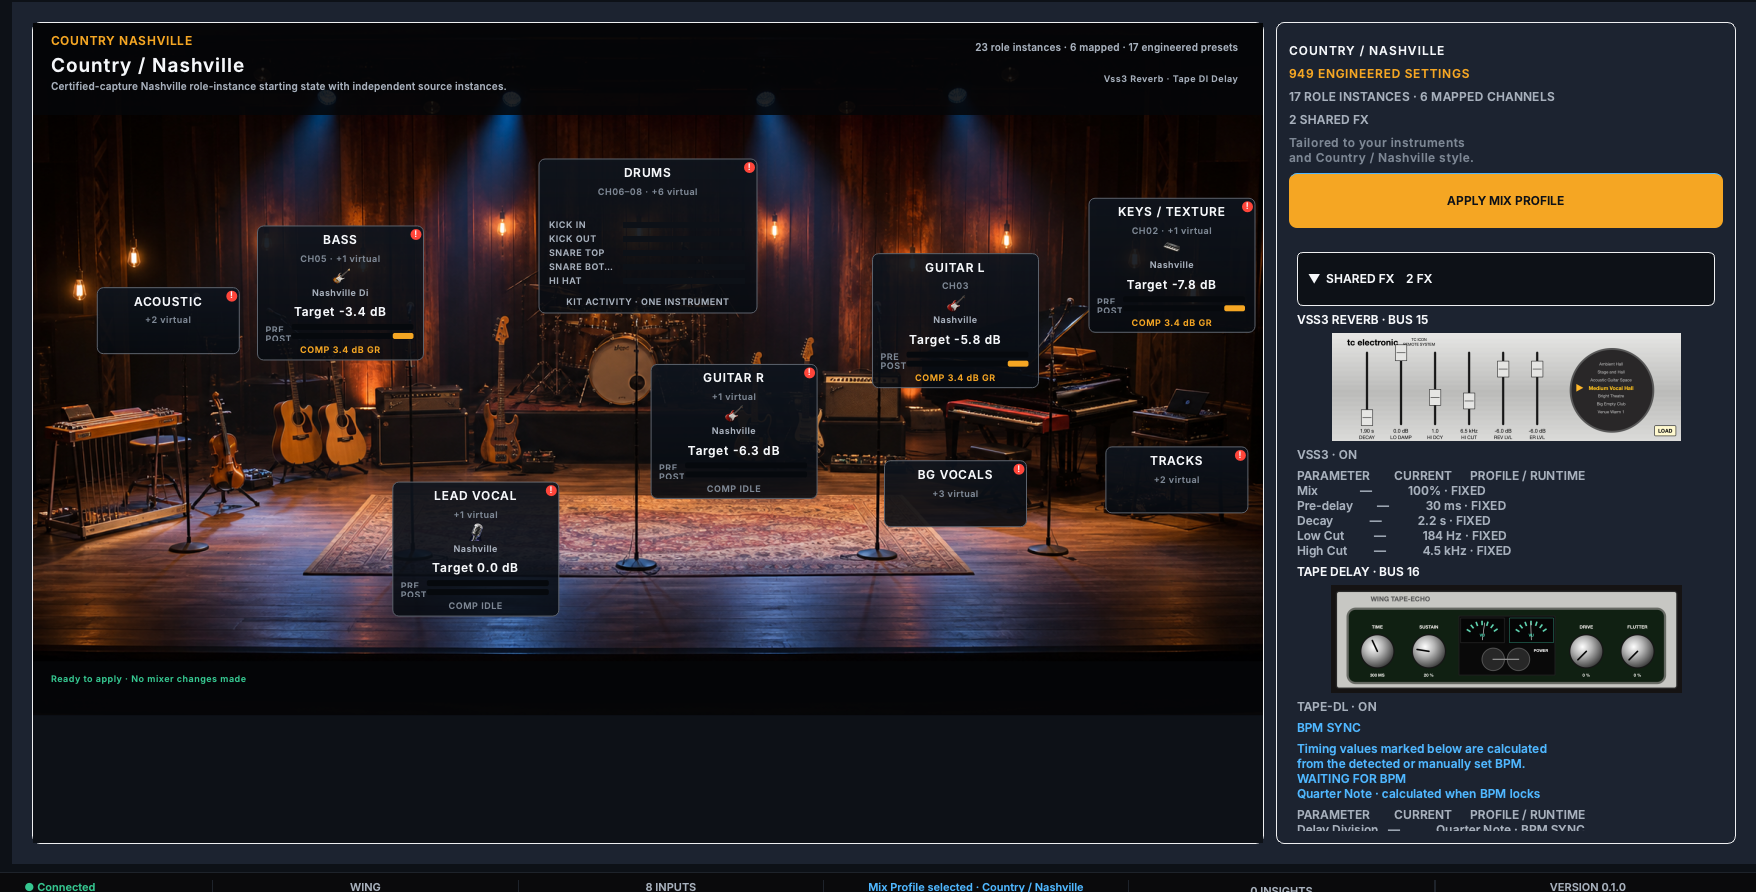
Task: Click 'COMP IDLE' in Lead Vocal card
Action: (x=475, y=606)
